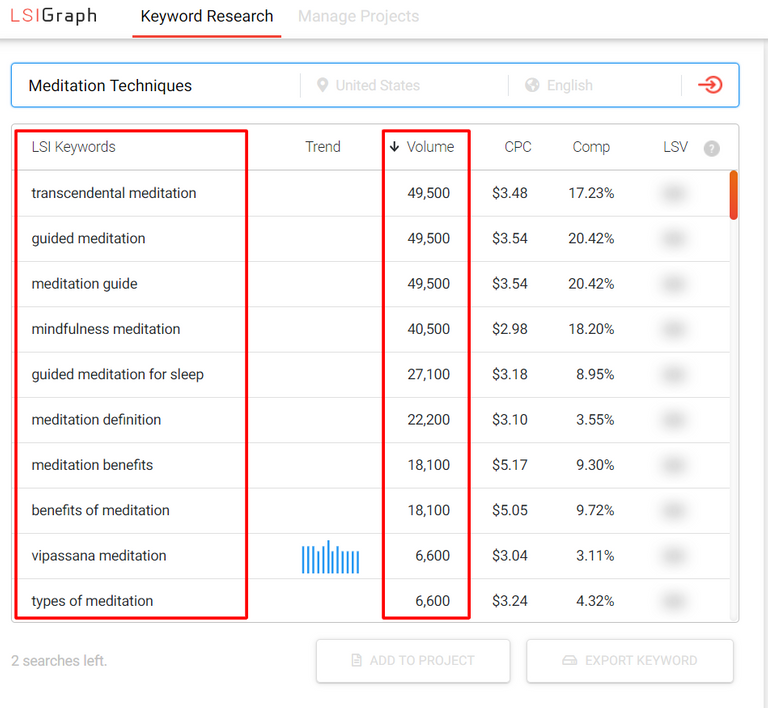Click the vipassana meditation trend chart

(331, 557)
